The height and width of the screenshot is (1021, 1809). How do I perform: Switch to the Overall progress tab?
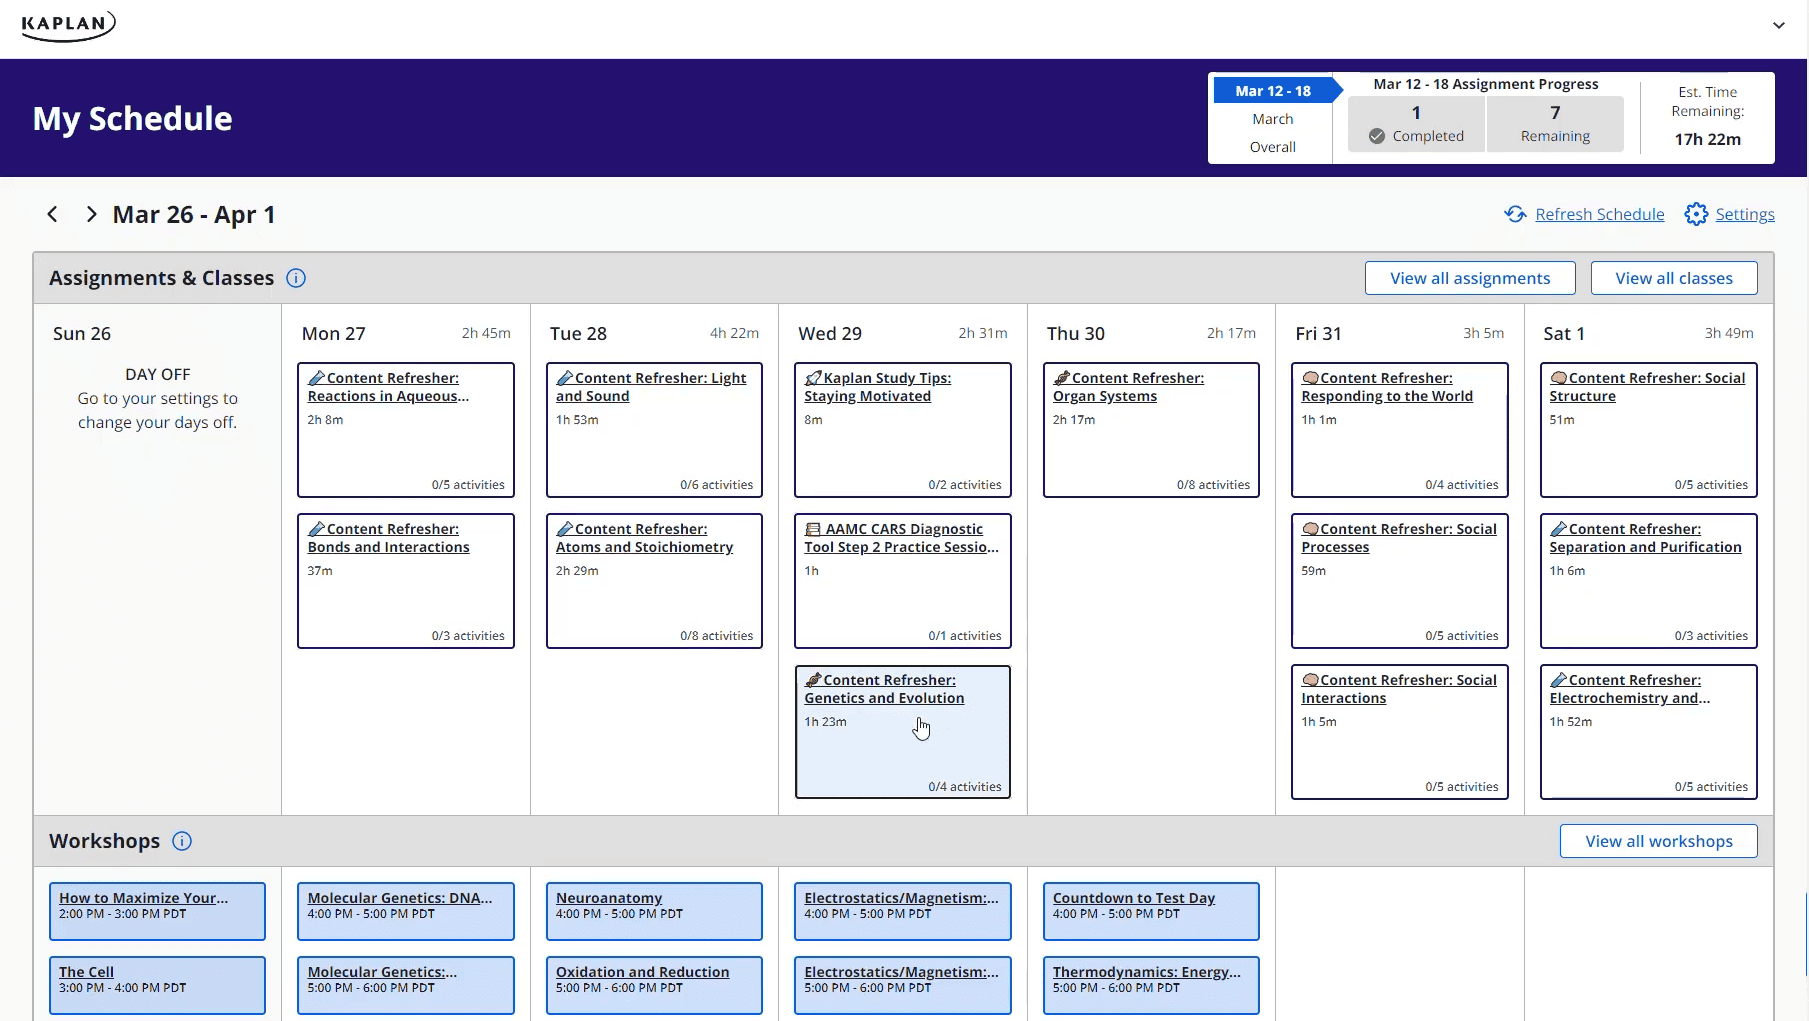(1271, 146)
